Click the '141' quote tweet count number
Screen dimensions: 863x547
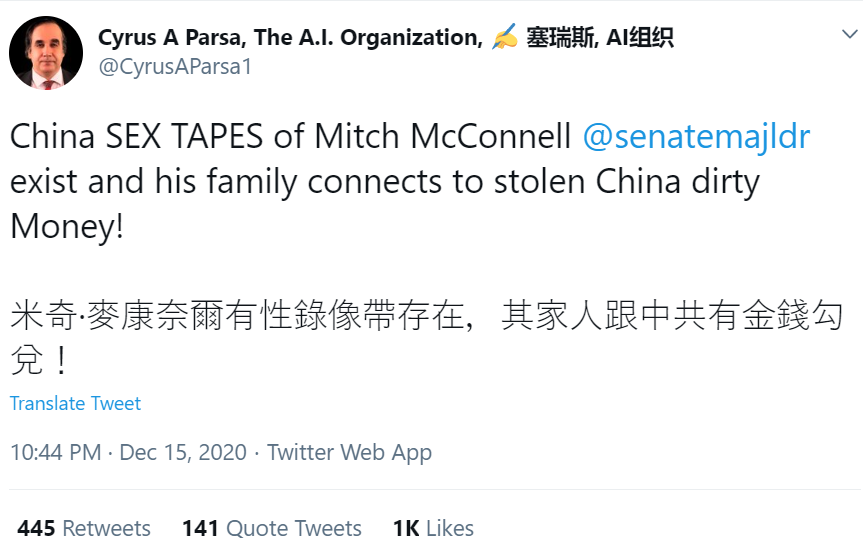click(200, 528)
